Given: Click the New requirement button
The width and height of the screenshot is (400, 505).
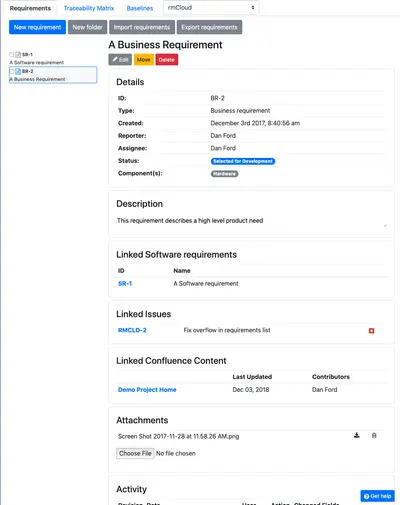Looking at the screenshot, I should tap(37, 27).
